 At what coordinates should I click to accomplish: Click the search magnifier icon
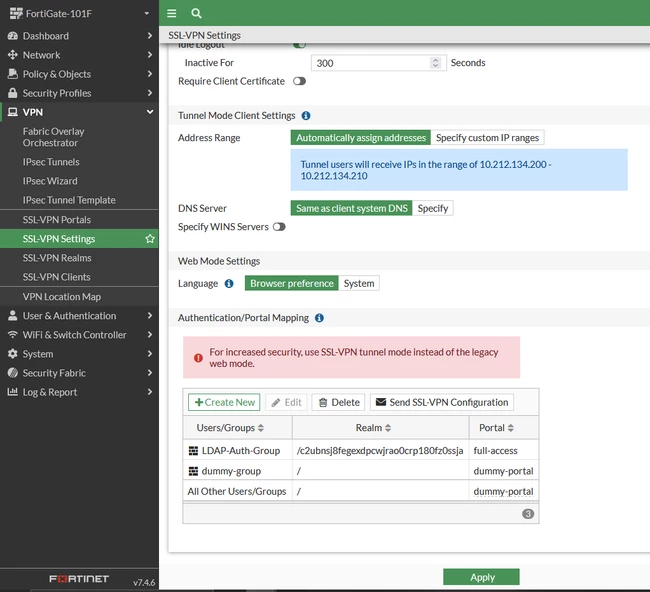coord(196,13)
